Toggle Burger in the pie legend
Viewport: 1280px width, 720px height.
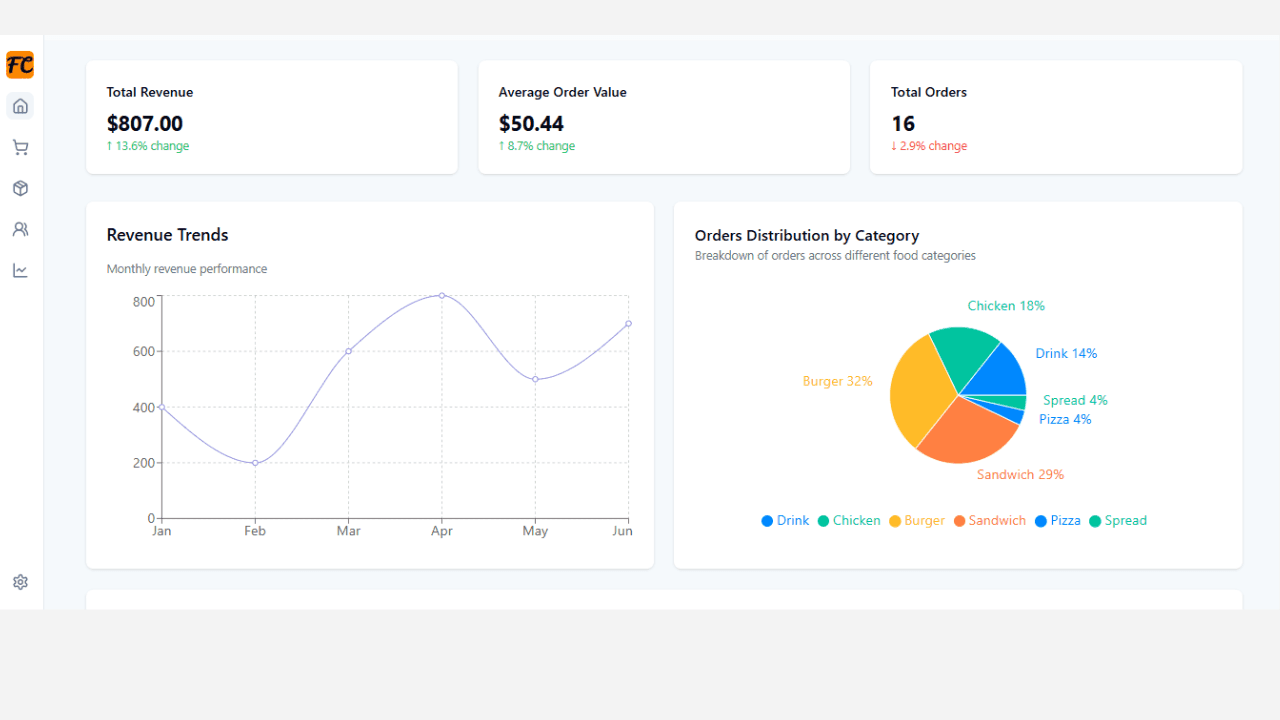point(917,521)
